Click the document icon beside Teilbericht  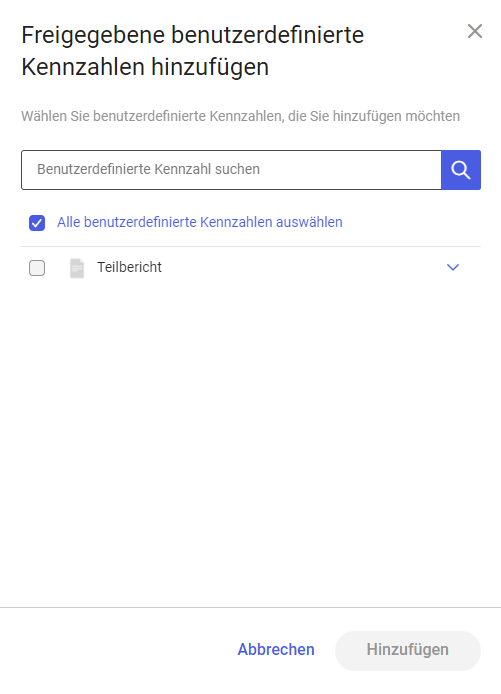[x=77, y=268]
